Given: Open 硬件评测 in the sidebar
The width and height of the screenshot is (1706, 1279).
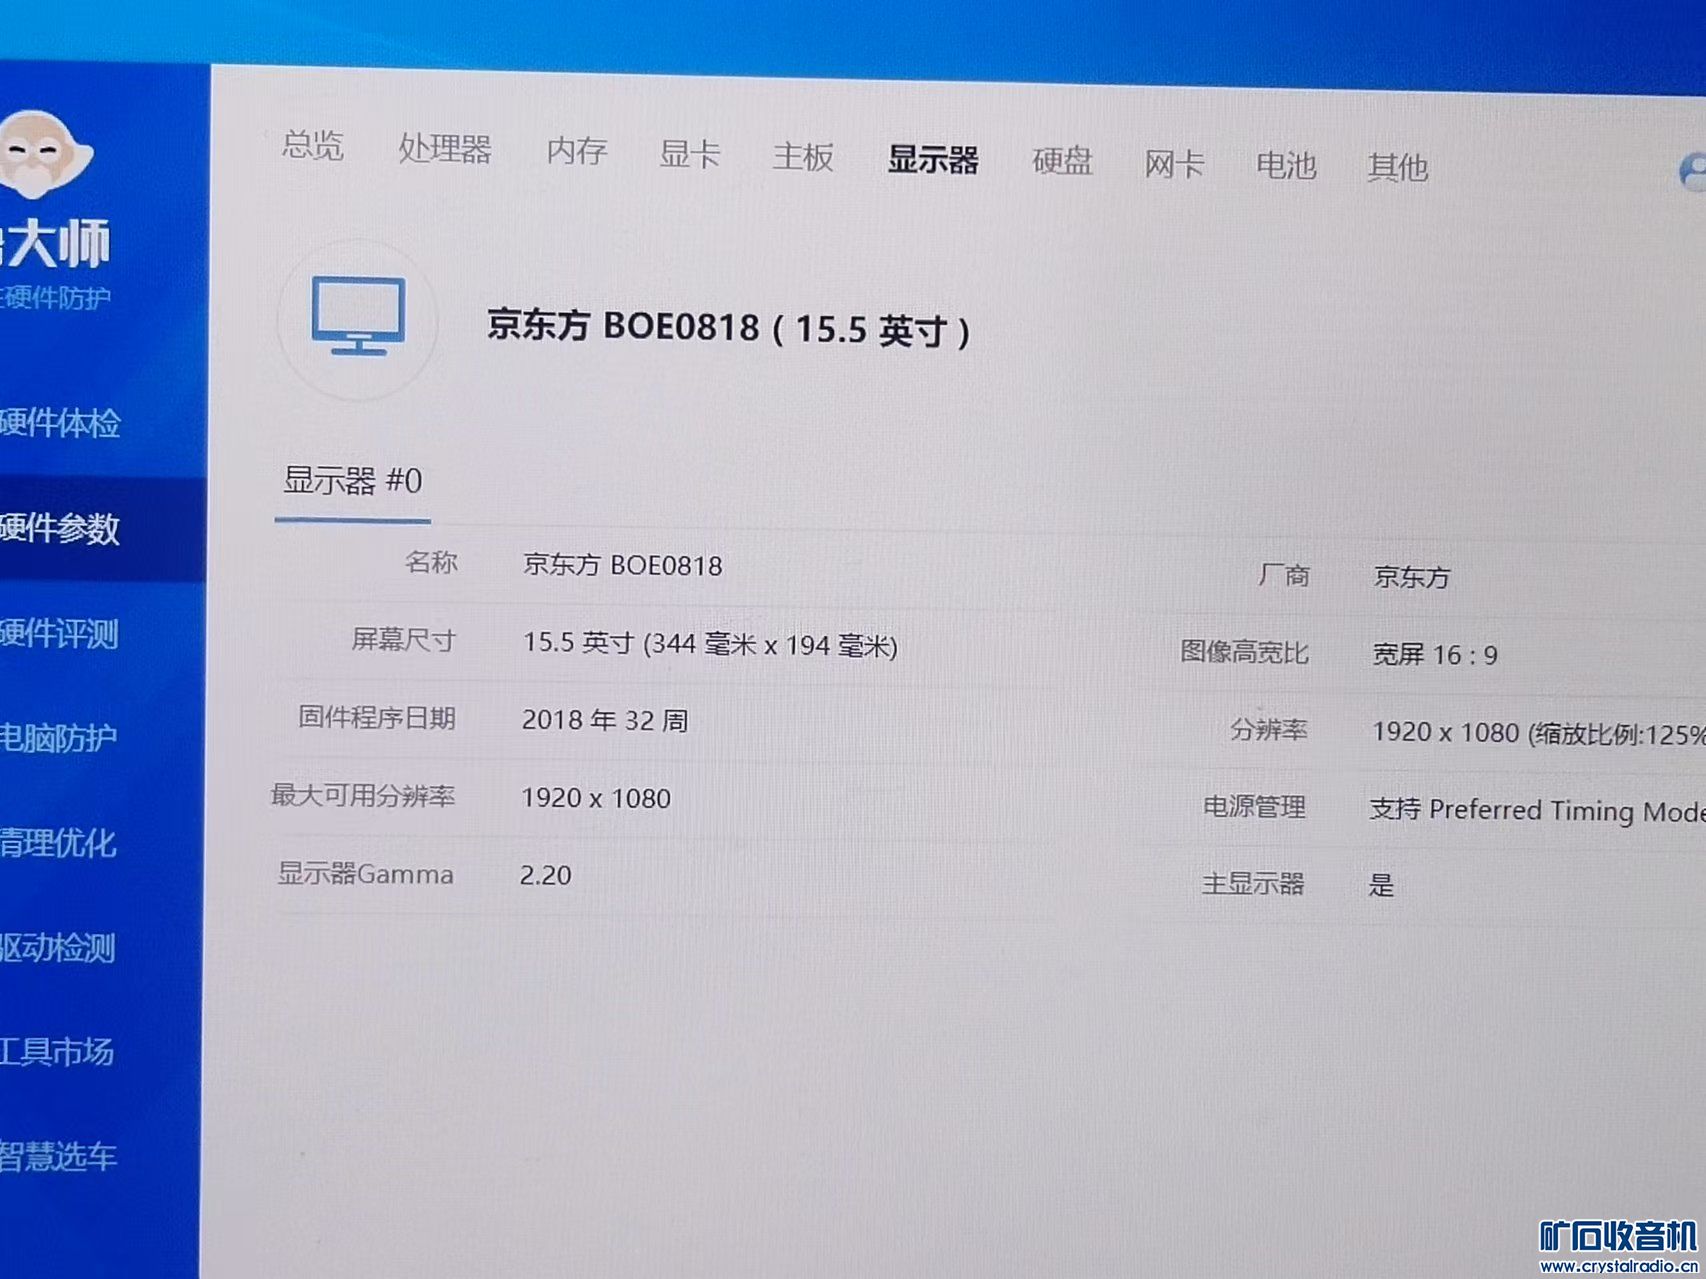Looking at the screenshot, I should (59, 634).
